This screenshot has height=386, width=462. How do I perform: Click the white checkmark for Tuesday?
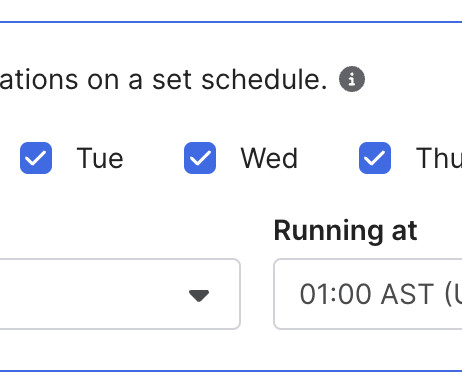(36, 158)
